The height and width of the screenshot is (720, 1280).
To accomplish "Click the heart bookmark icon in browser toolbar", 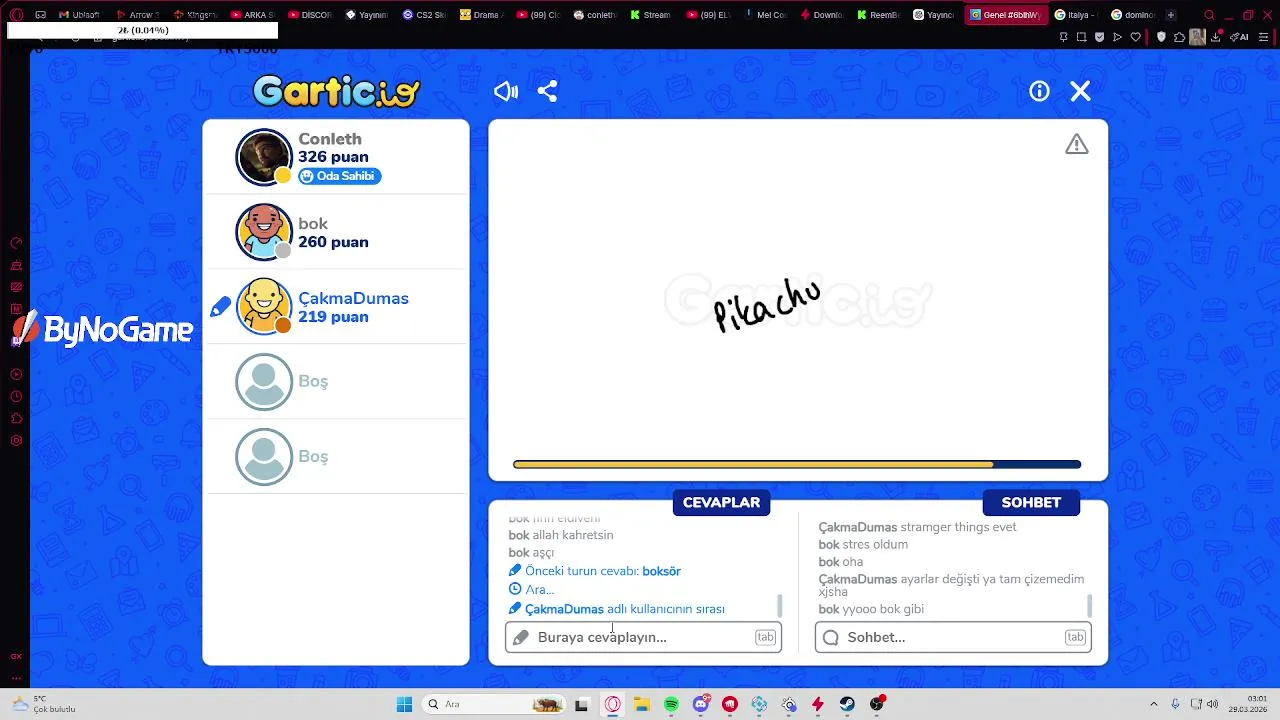I will coord(1135,37).
